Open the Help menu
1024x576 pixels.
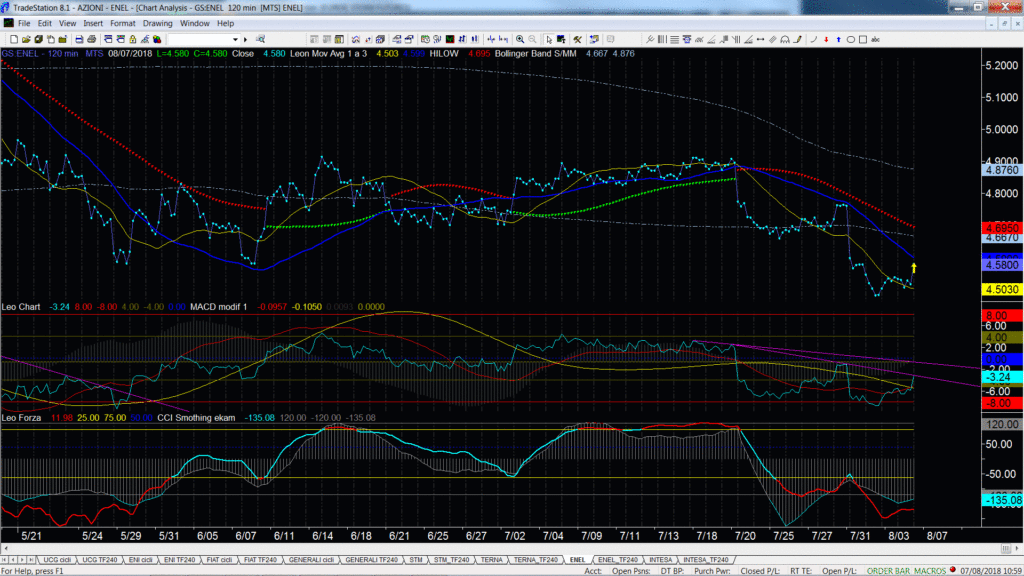tap(225, 24)
